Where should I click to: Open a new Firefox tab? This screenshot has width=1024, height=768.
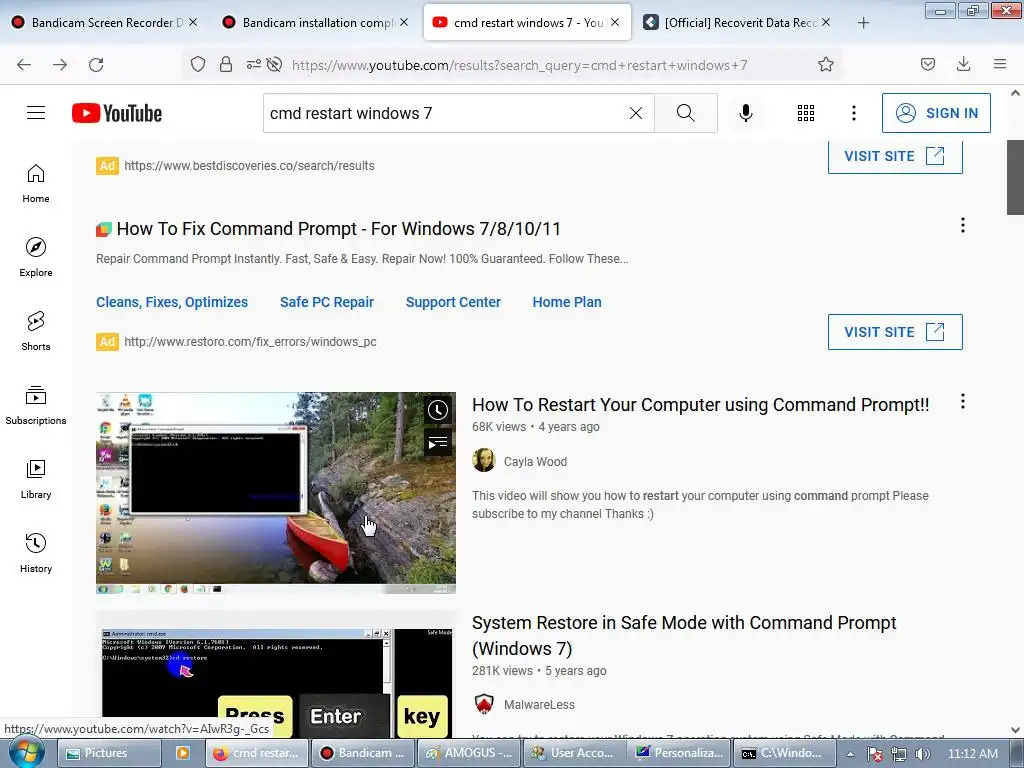click(x=863, y=23)
